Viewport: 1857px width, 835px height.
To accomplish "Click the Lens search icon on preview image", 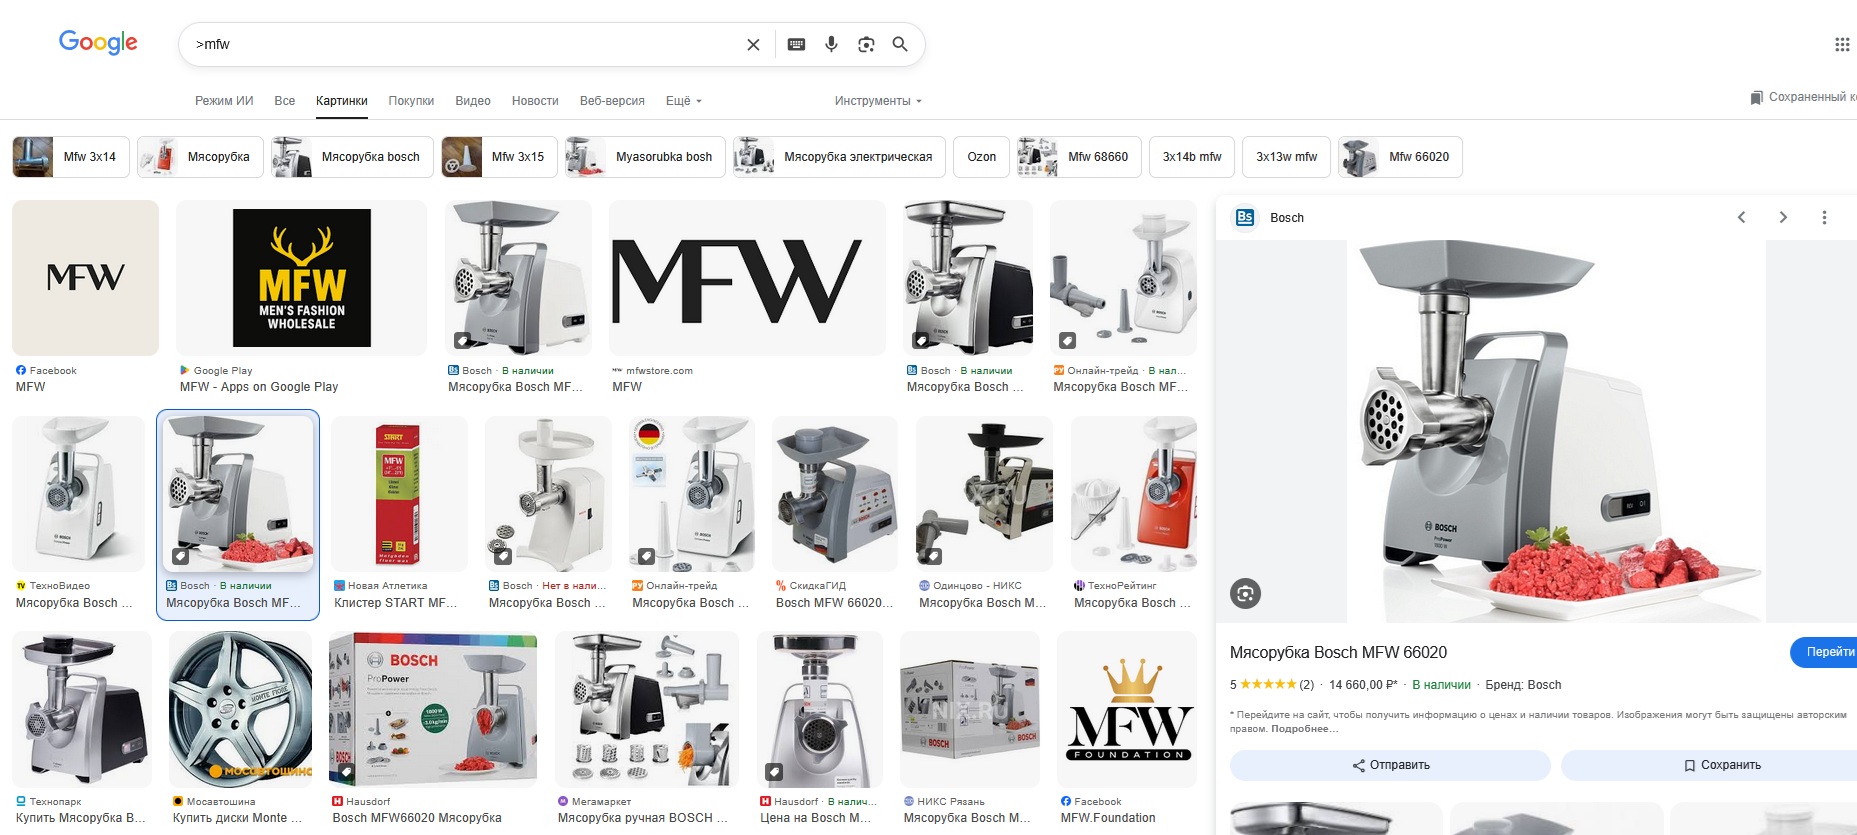I will point(1245,593).
